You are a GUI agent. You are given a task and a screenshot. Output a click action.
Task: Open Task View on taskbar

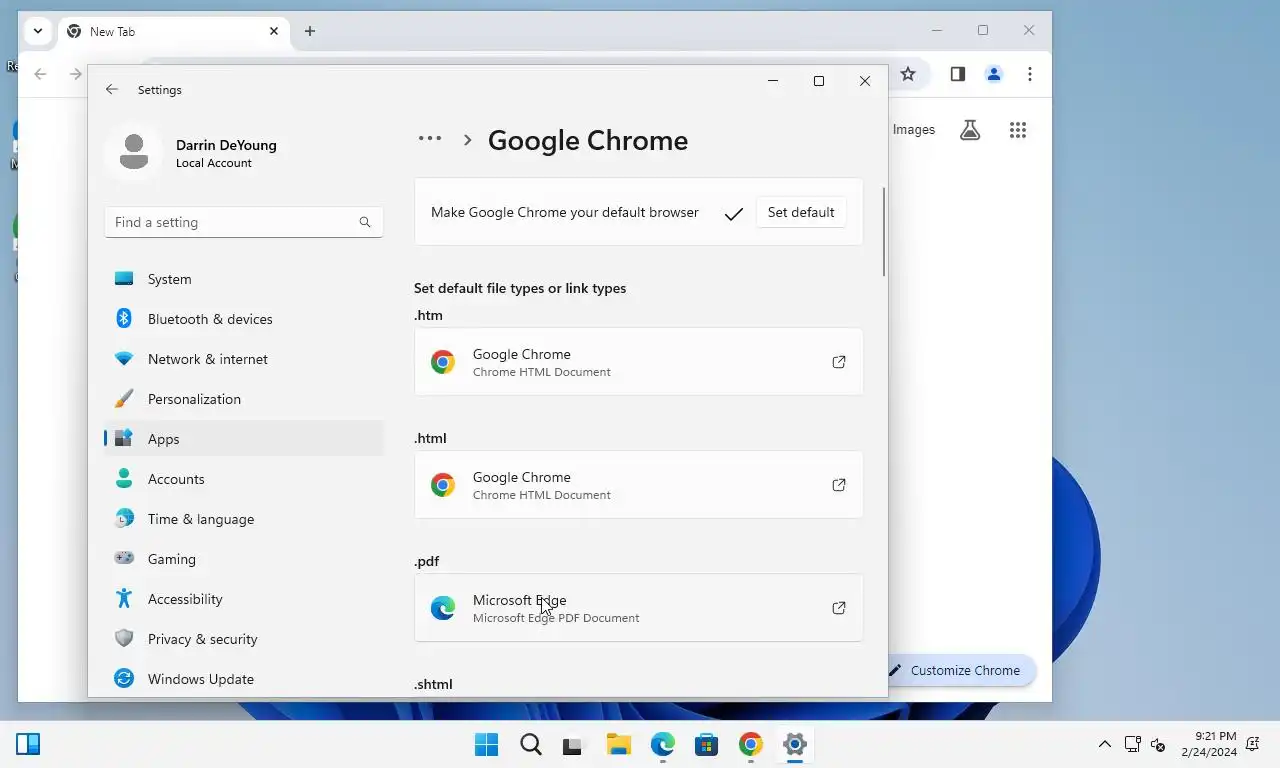click(x=572, y=744)
